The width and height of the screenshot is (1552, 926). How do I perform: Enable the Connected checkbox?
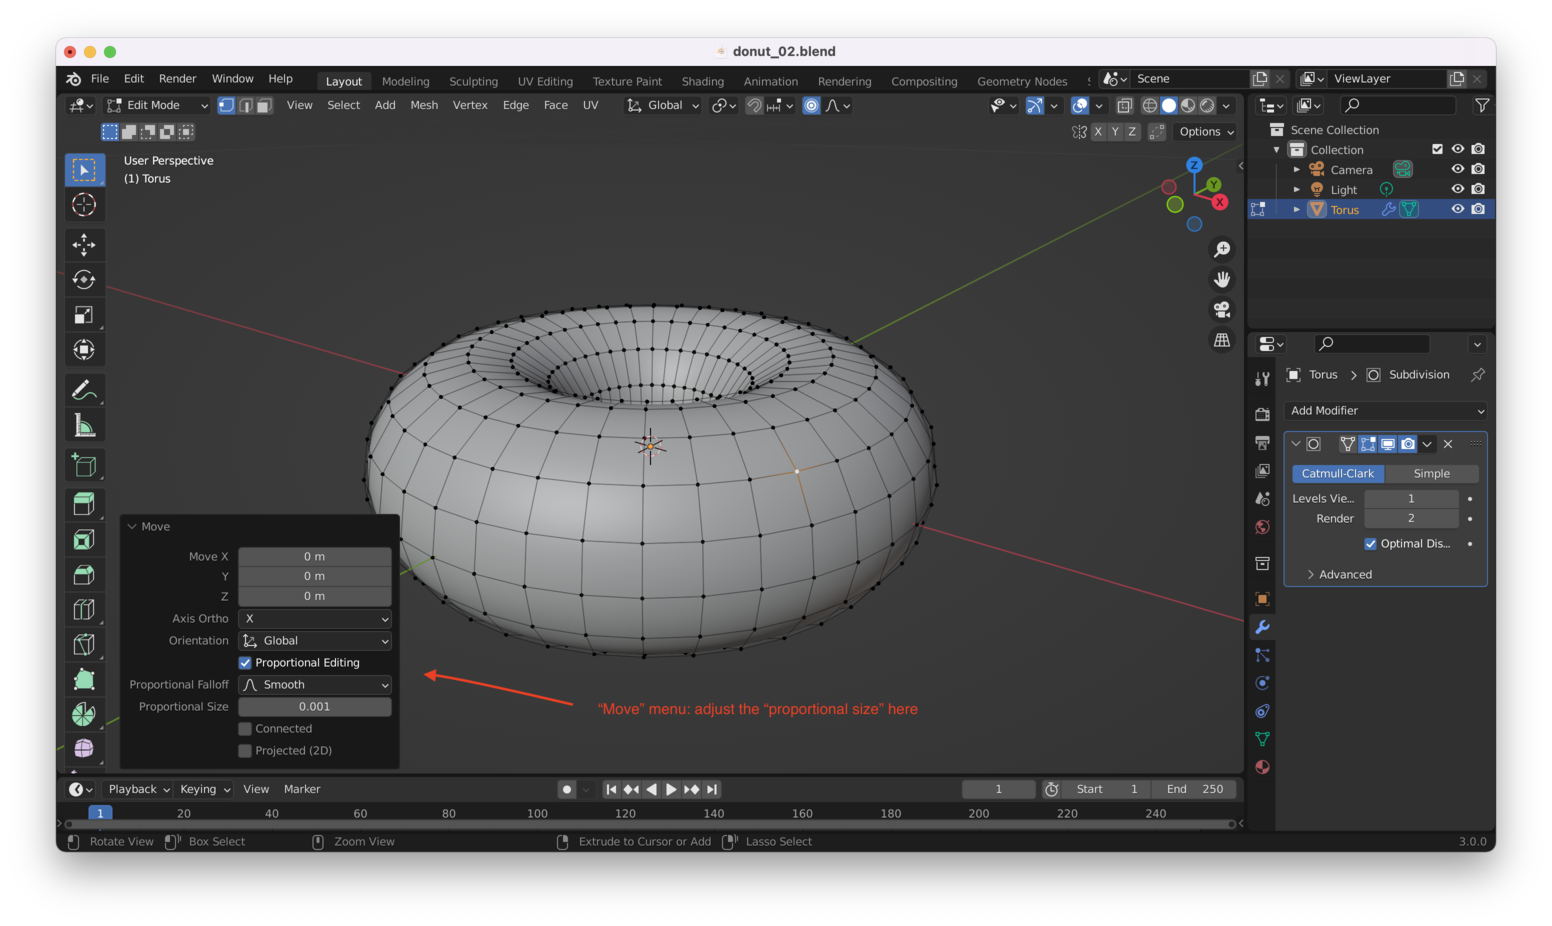pyautogui.click(x=245, y=729)
